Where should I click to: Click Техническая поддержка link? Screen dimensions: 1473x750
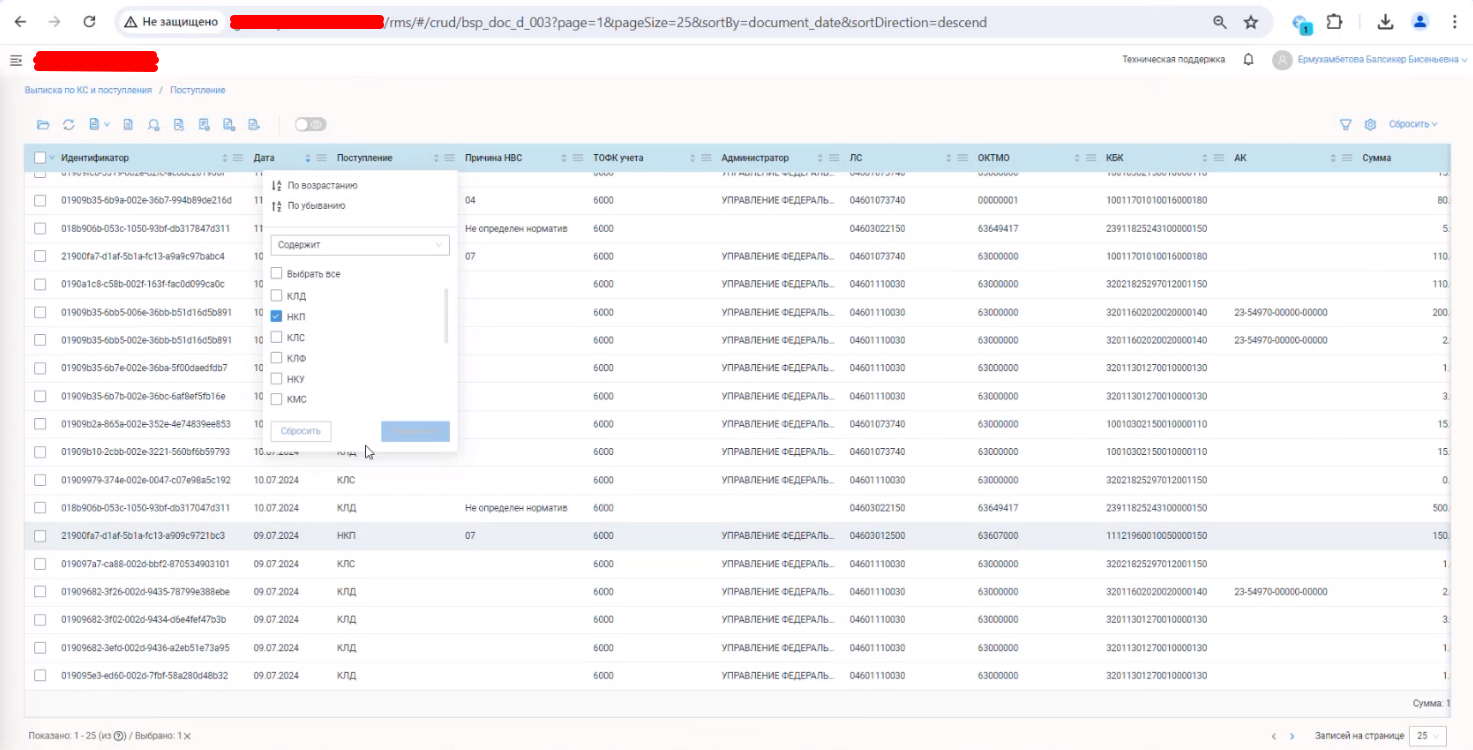1173,60
